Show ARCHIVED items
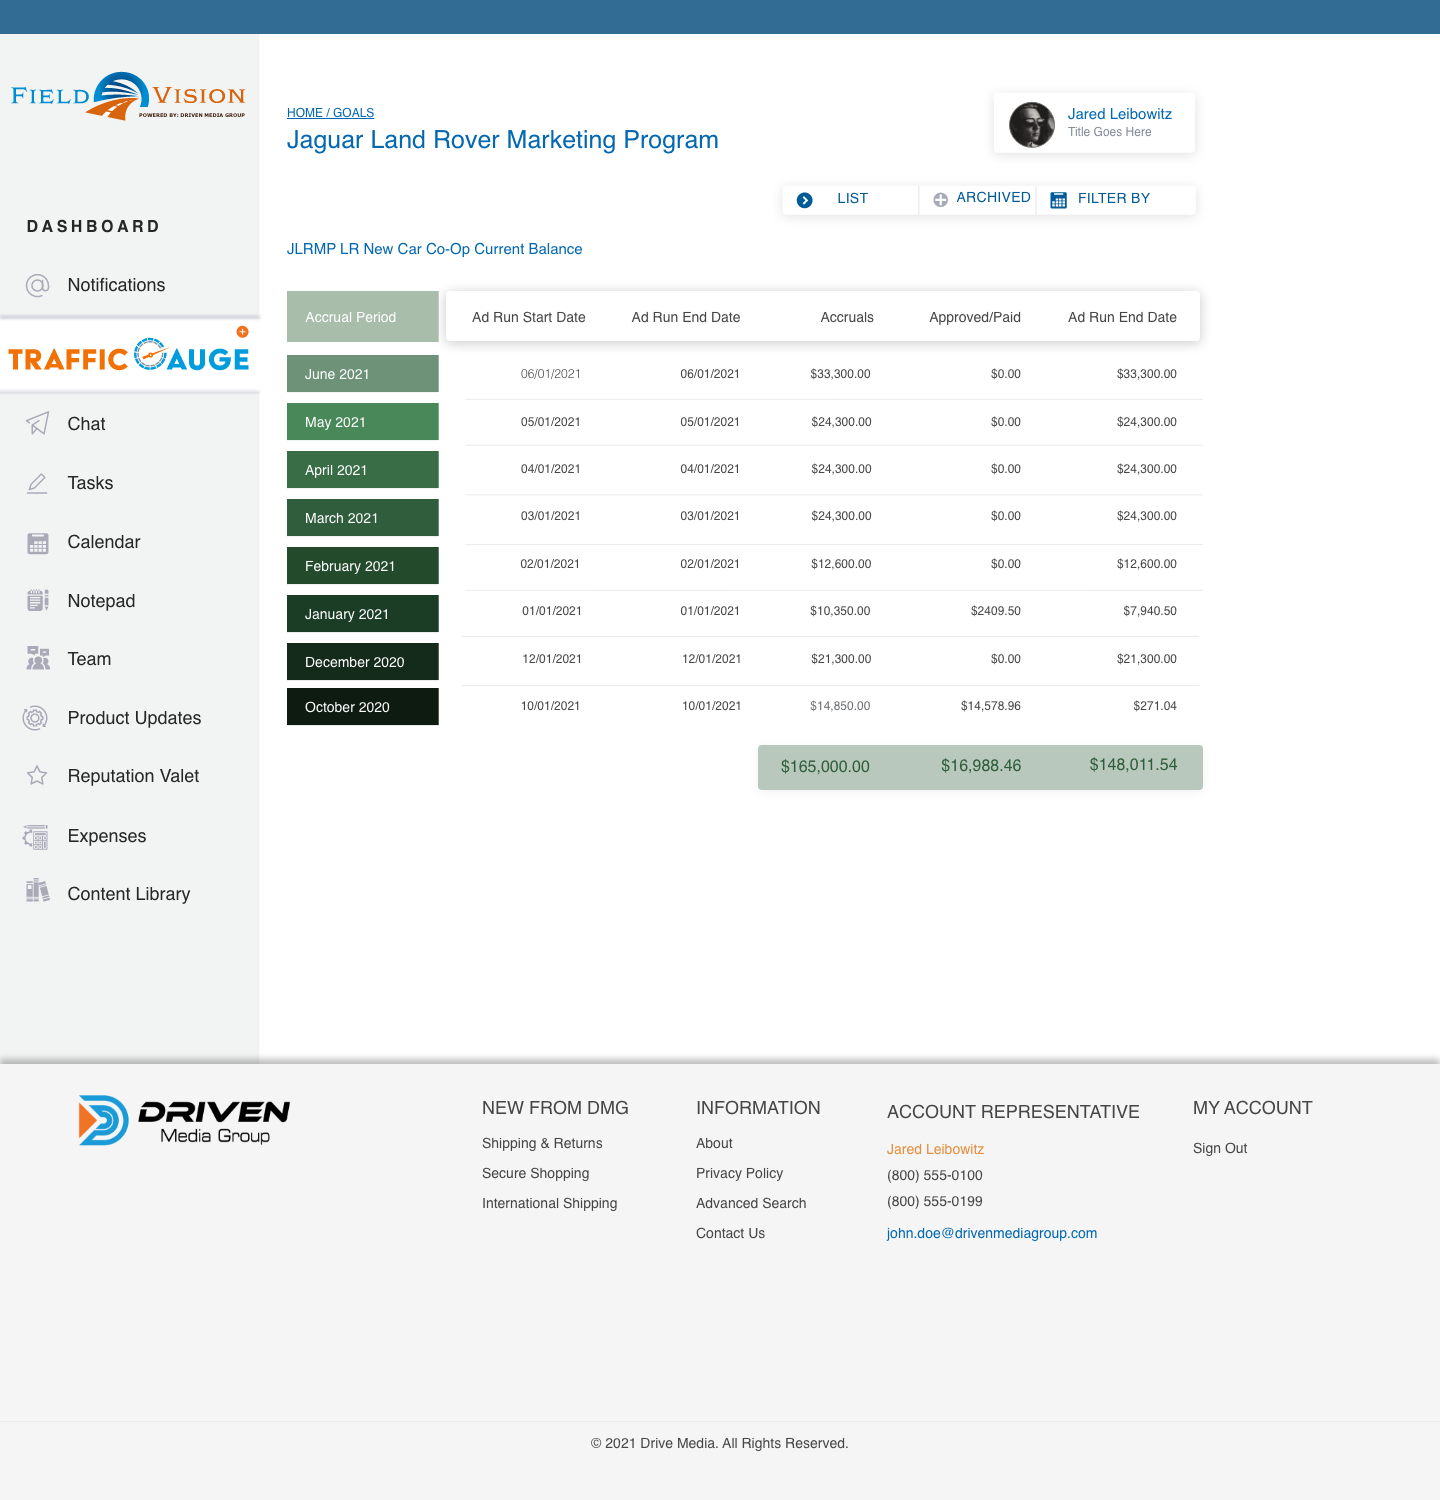 click(x=993, y=197)
